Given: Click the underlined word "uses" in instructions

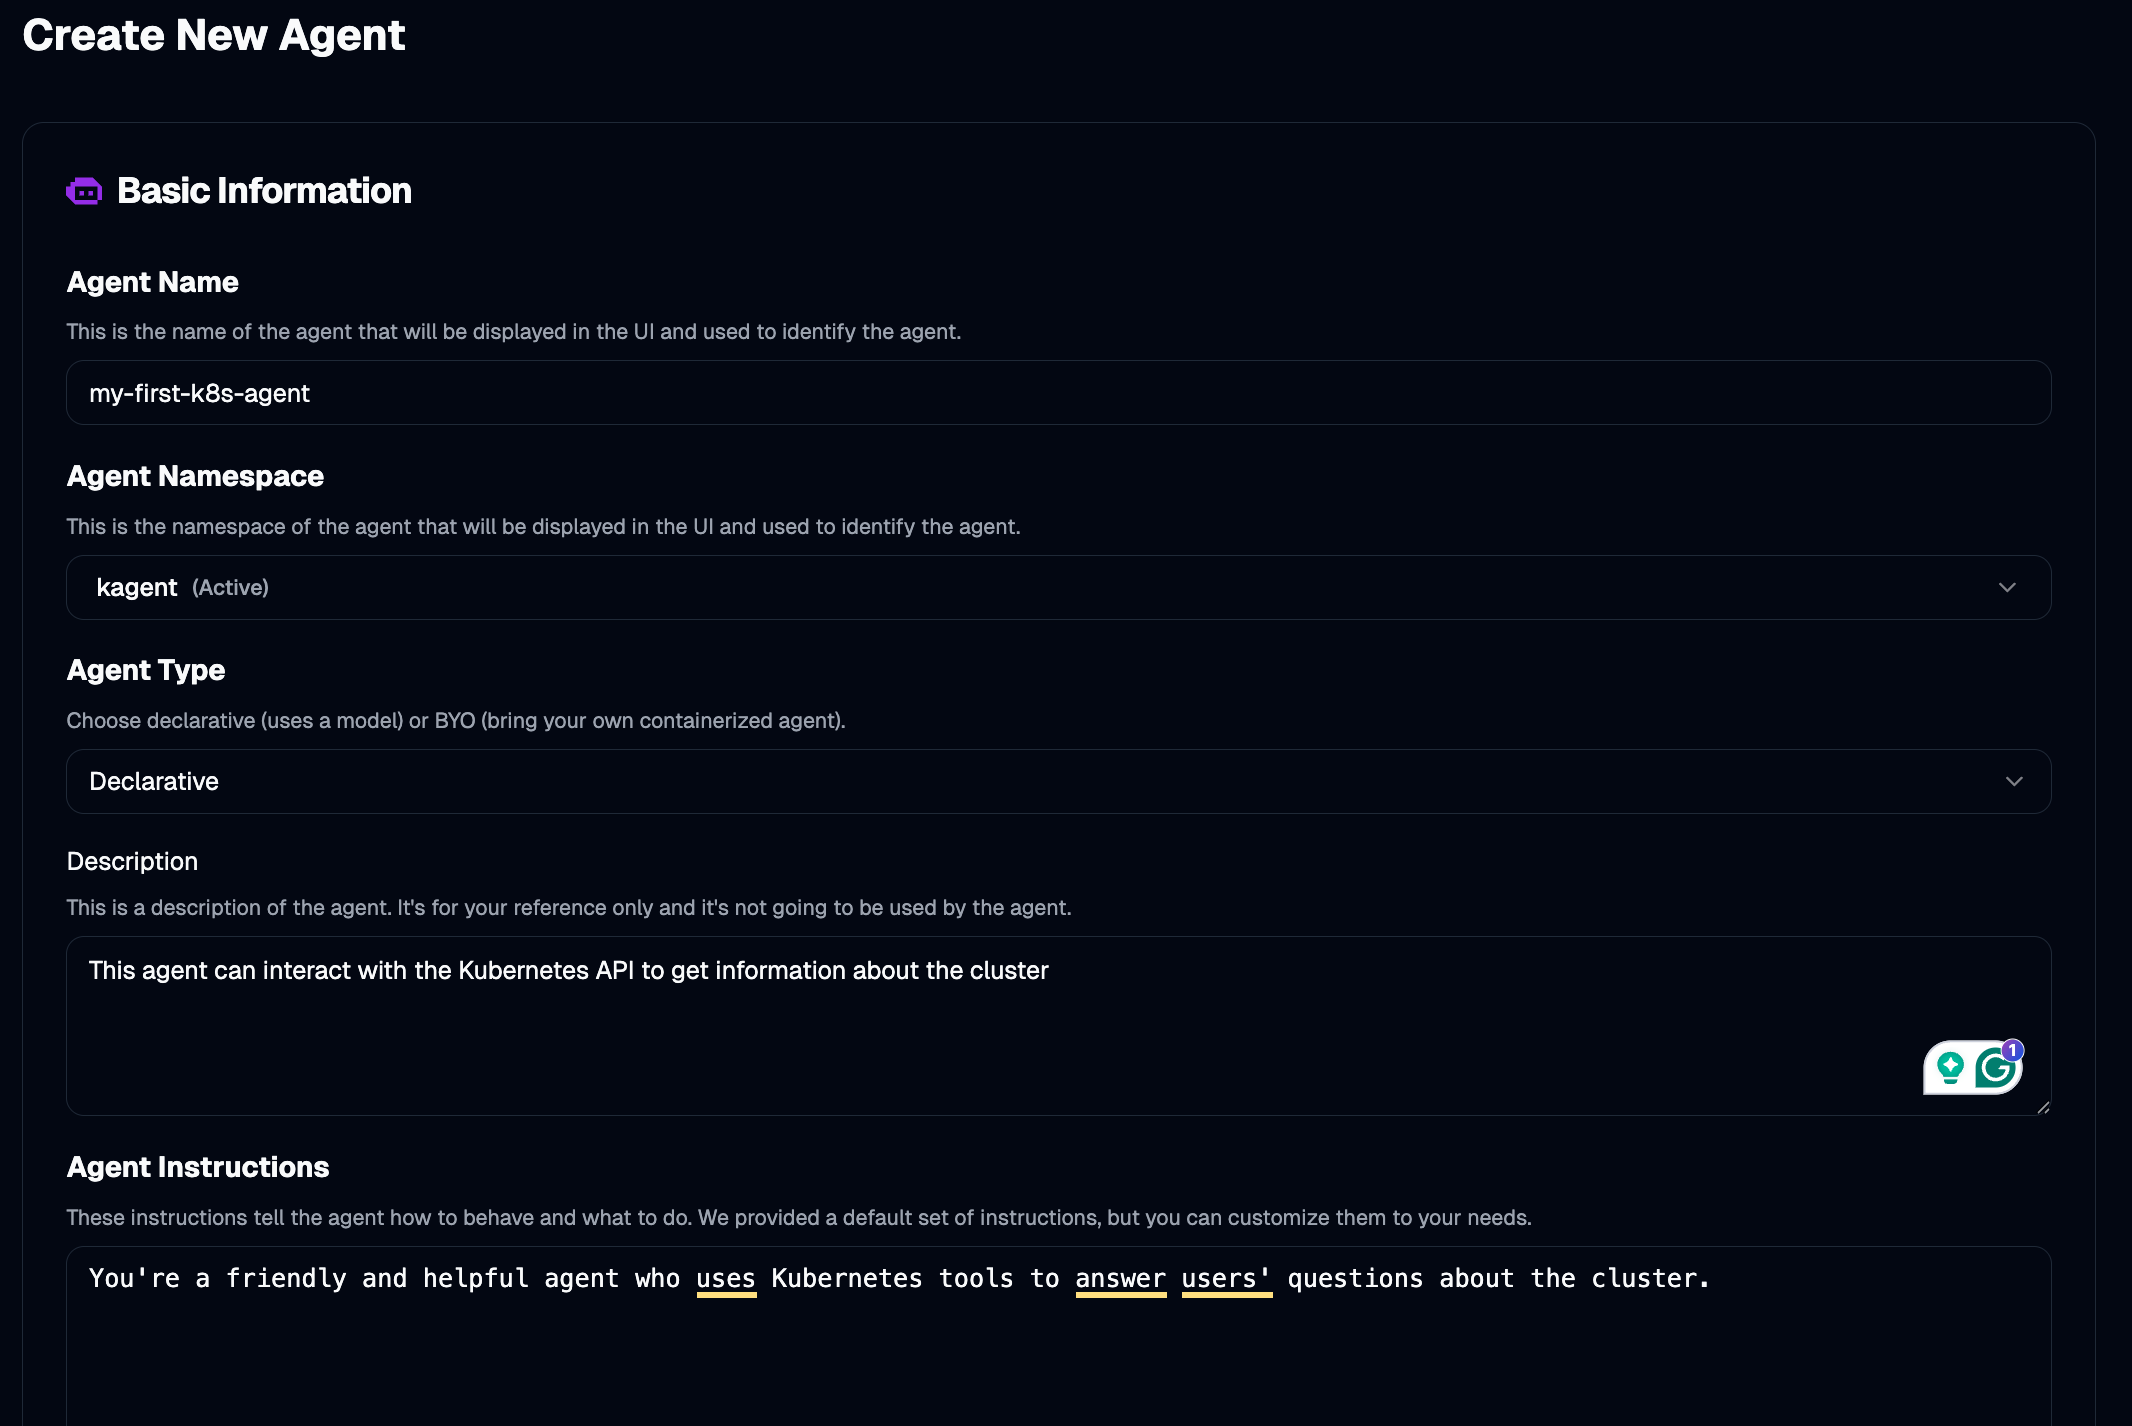Looking at the screenshot, I should tap(726, 1278).
